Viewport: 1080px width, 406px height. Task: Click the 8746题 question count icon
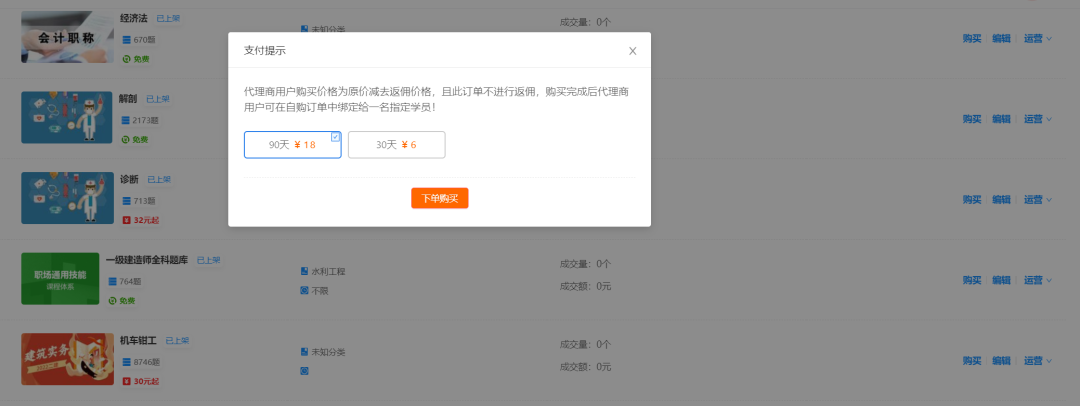click(126, 362)
